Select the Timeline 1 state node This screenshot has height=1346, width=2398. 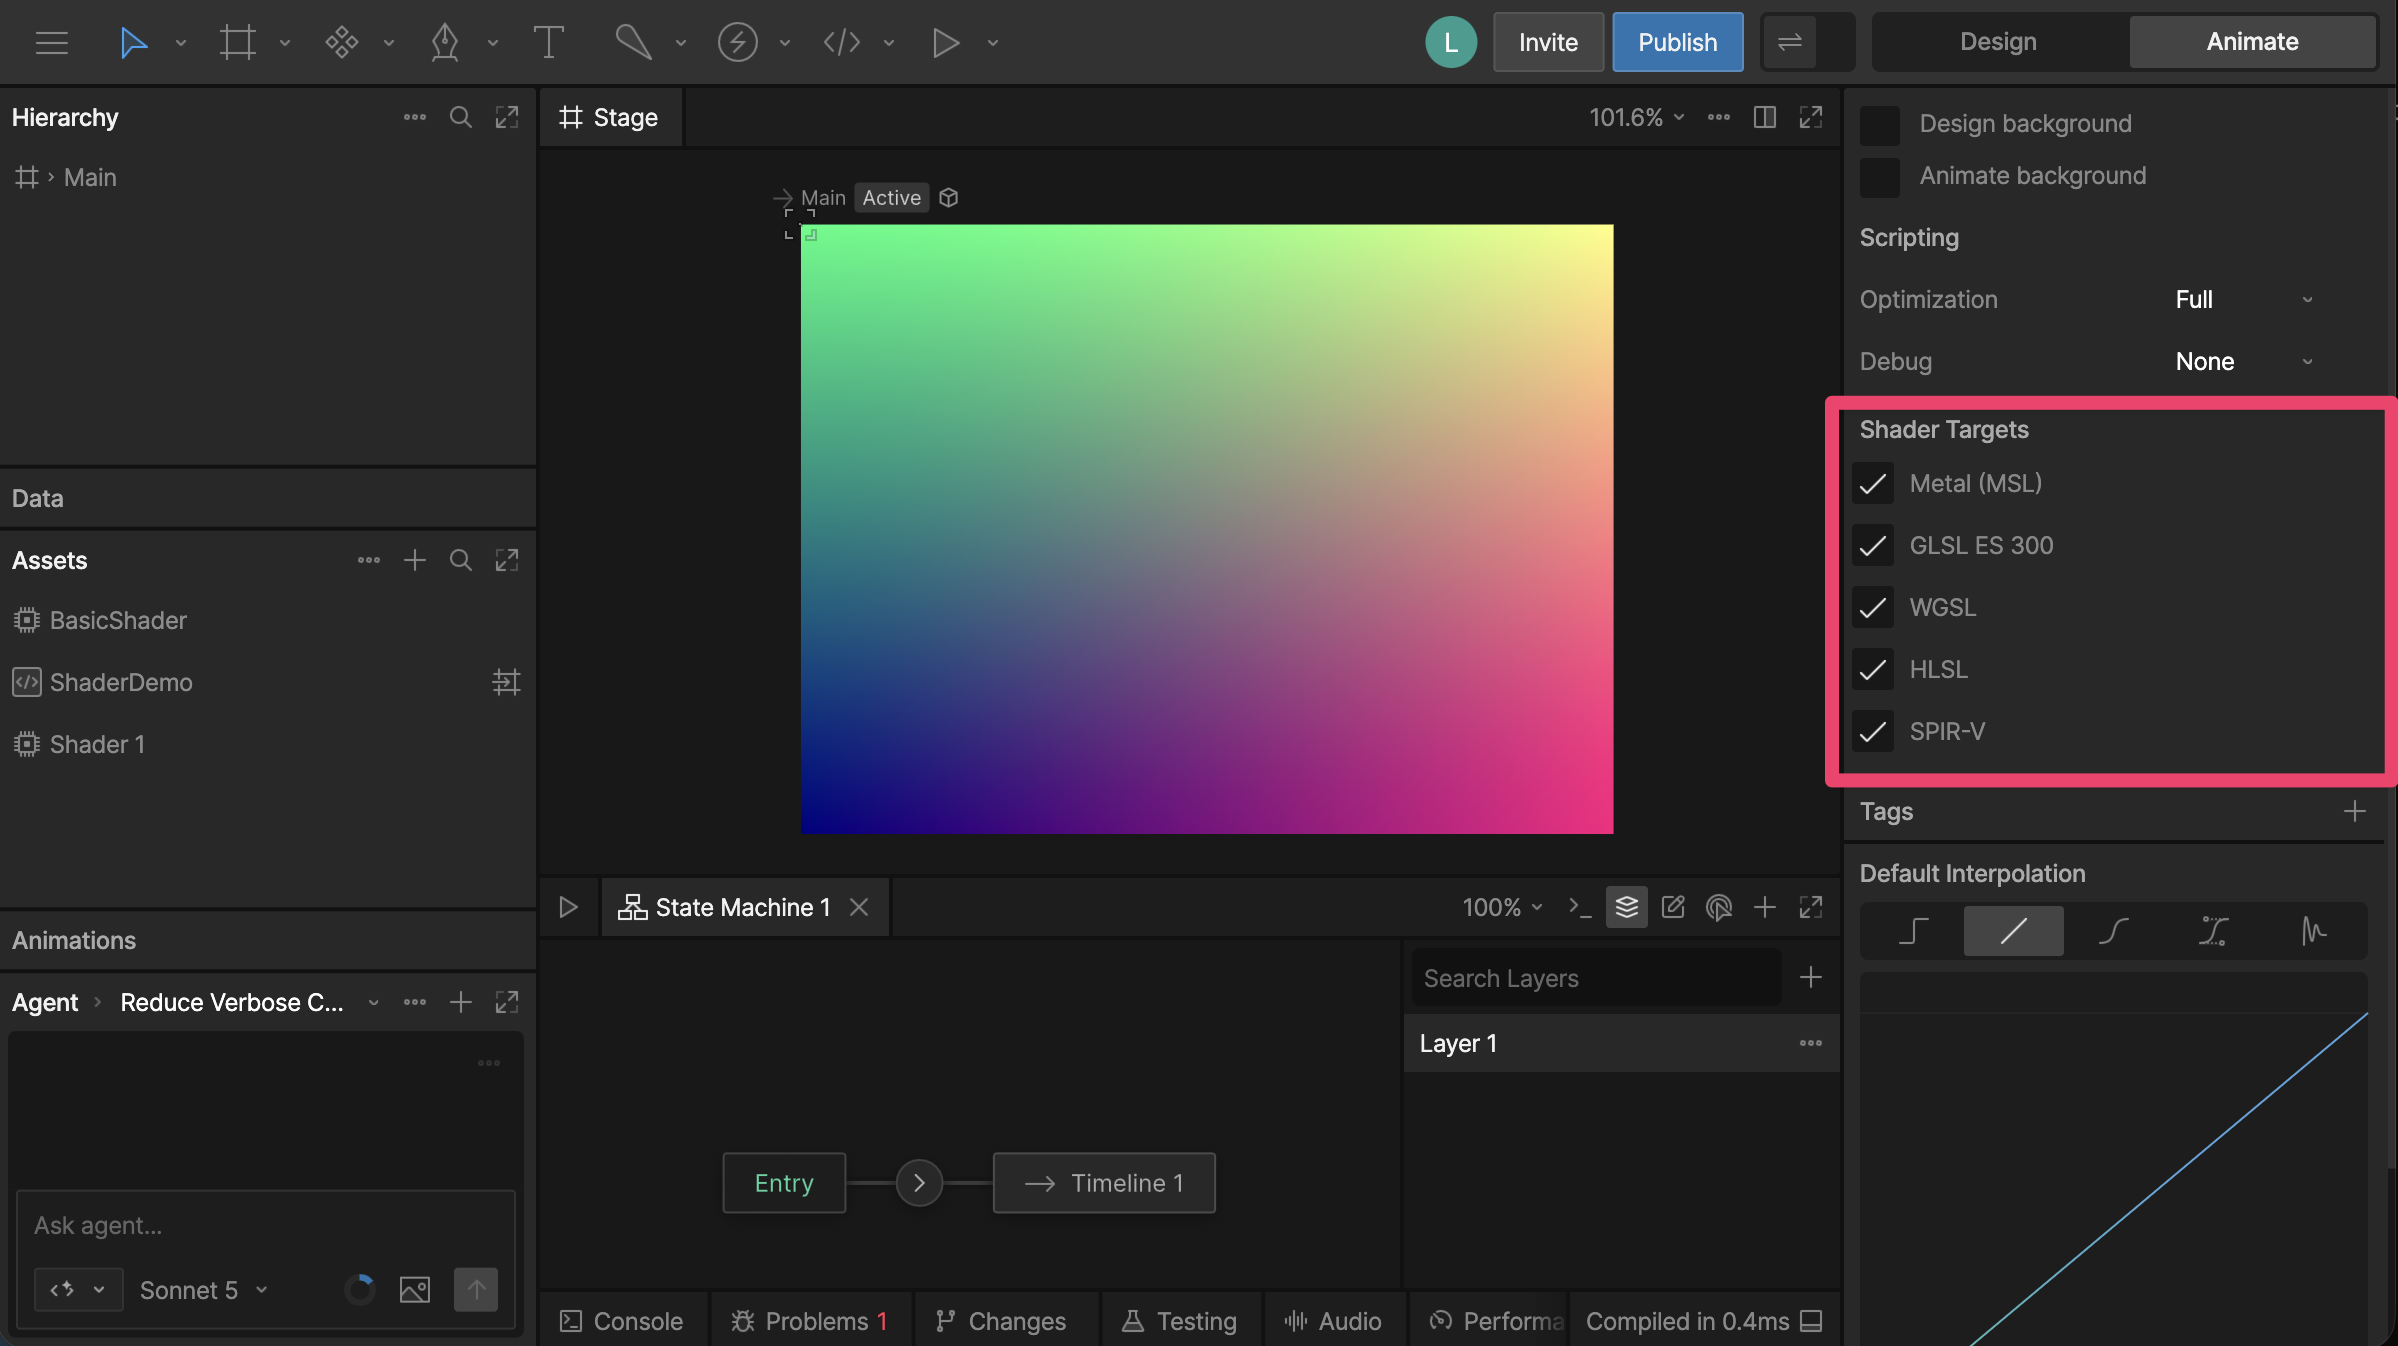1104,1183
